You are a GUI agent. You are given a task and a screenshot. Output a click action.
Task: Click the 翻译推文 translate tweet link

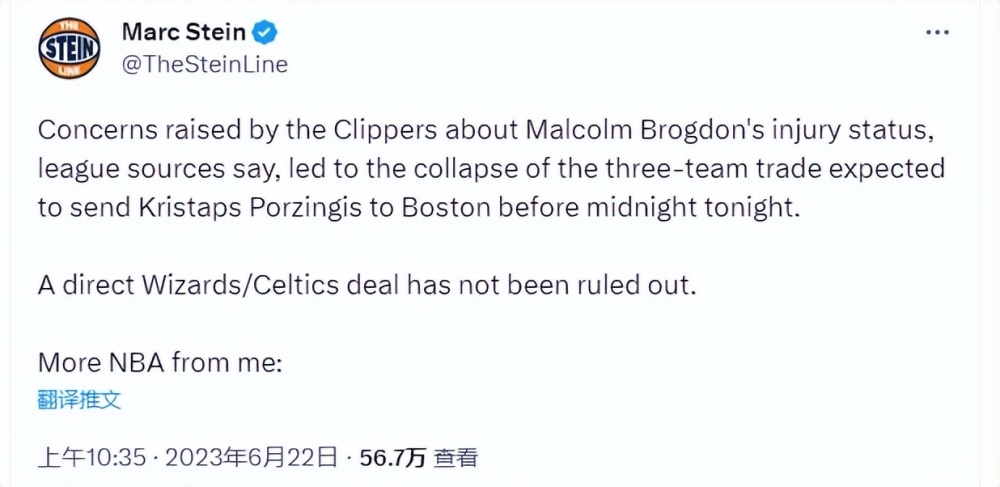coord(80,400)
